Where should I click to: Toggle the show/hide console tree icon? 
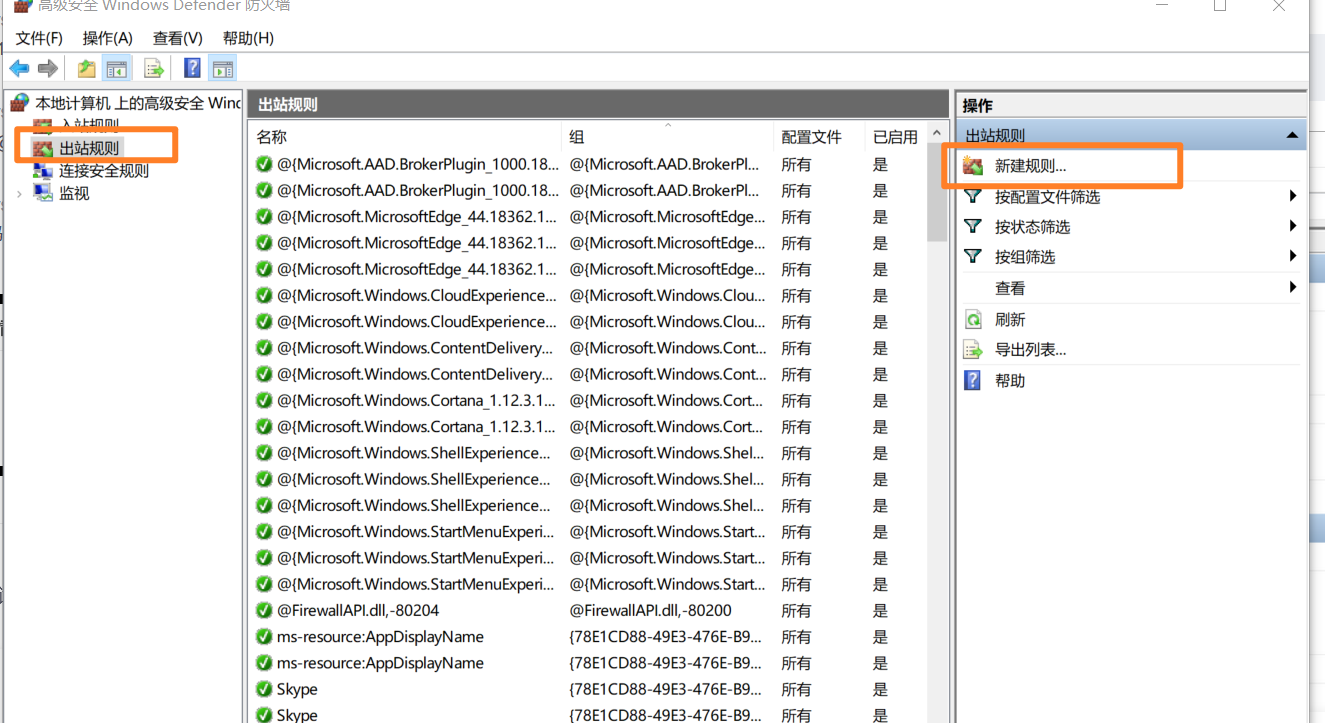coord(117,68)
